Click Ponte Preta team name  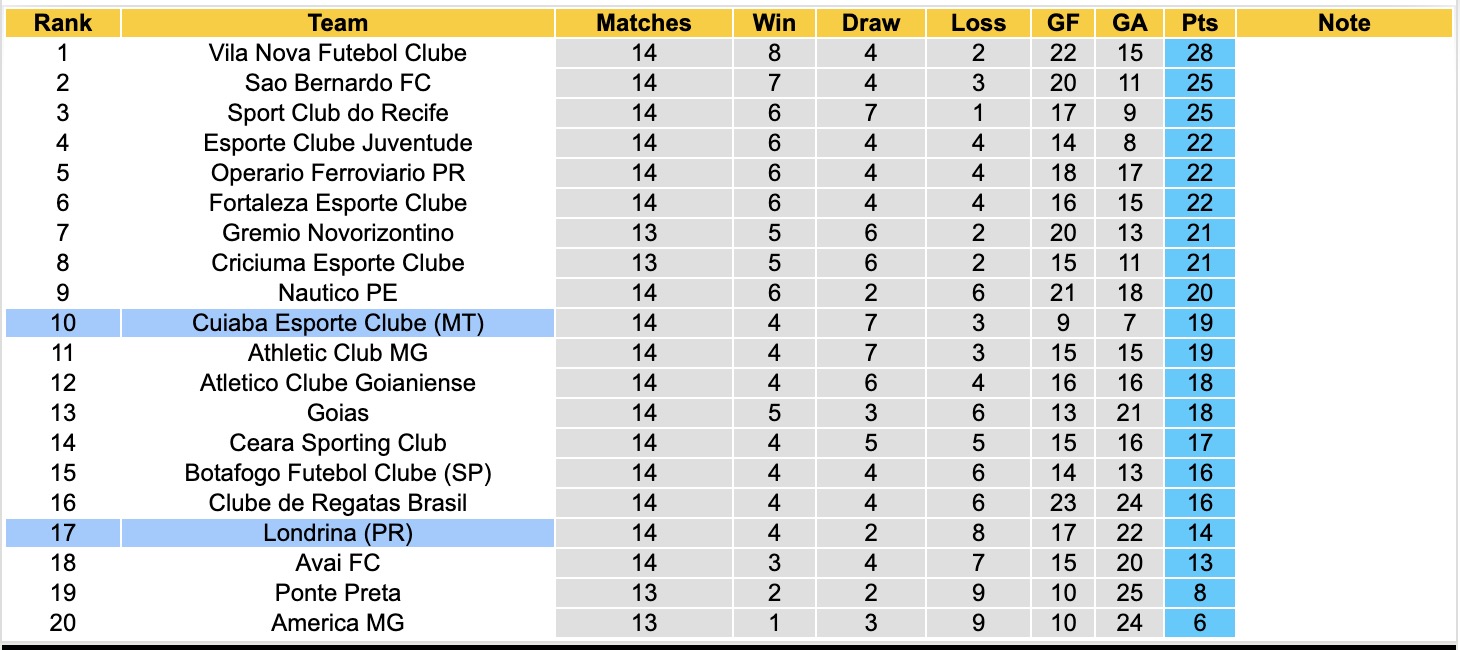[338, 593]
